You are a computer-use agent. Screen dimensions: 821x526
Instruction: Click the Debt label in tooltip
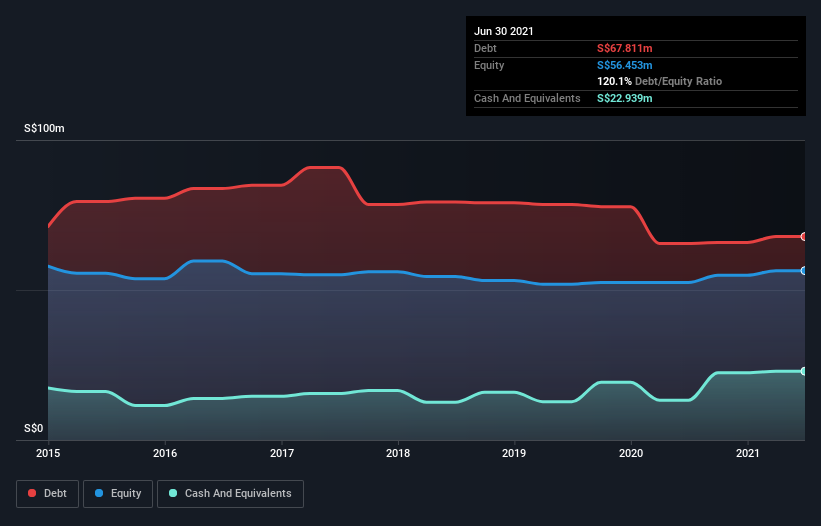point(485,48)
